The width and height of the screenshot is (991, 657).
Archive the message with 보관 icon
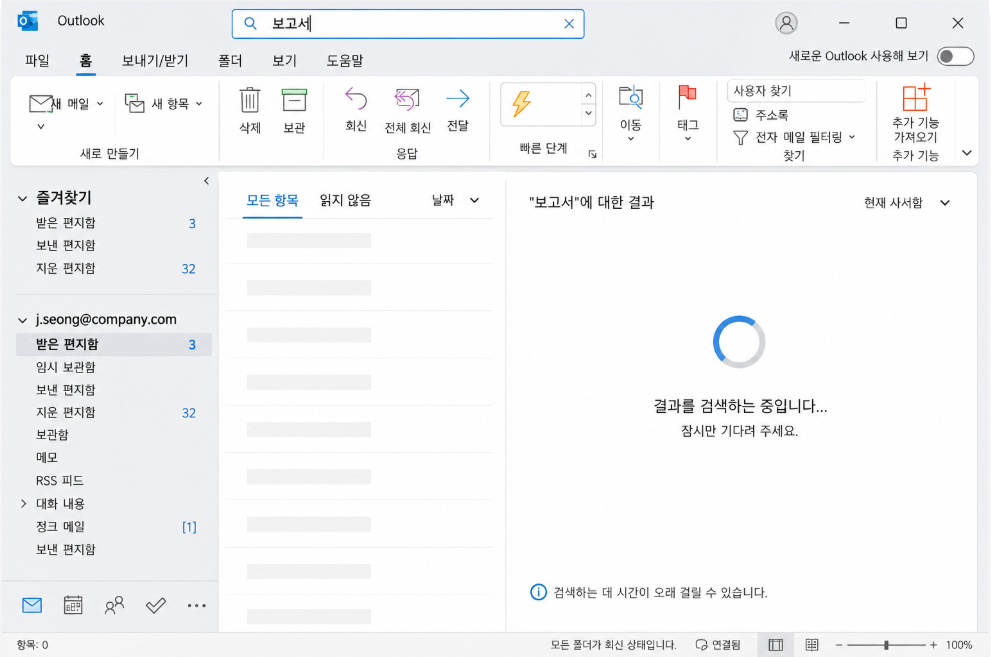[294, 100]
